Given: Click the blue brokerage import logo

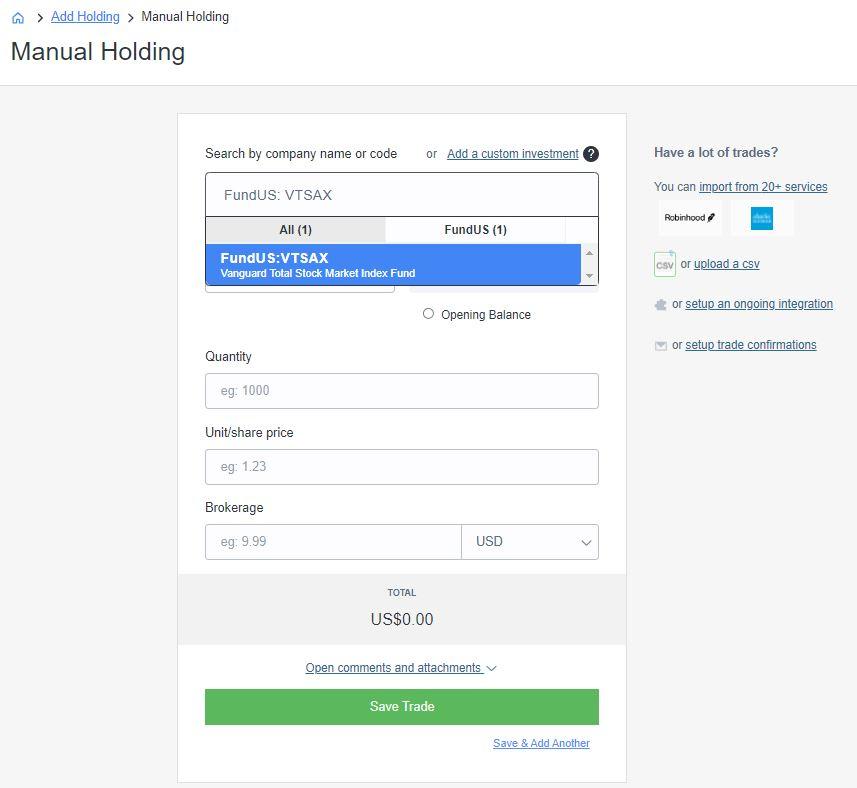Looking at the screenshot, I should (762, 217).
